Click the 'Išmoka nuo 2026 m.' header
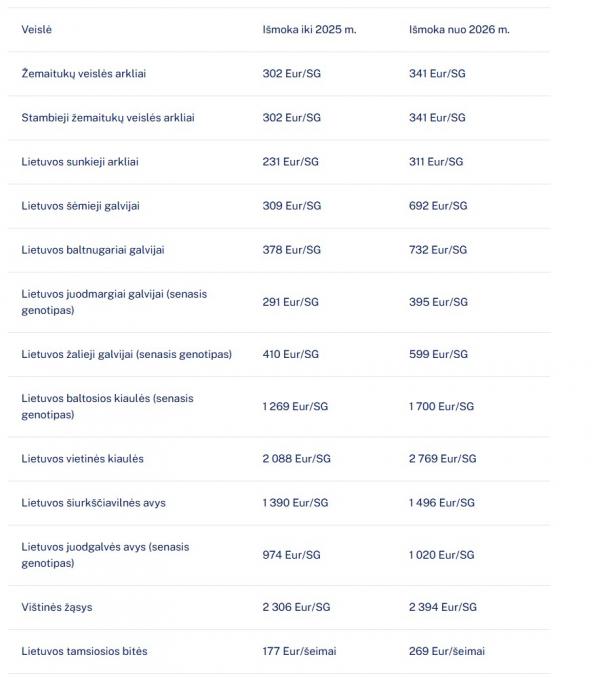Viewport: 600px width, 678px height. 458,30
